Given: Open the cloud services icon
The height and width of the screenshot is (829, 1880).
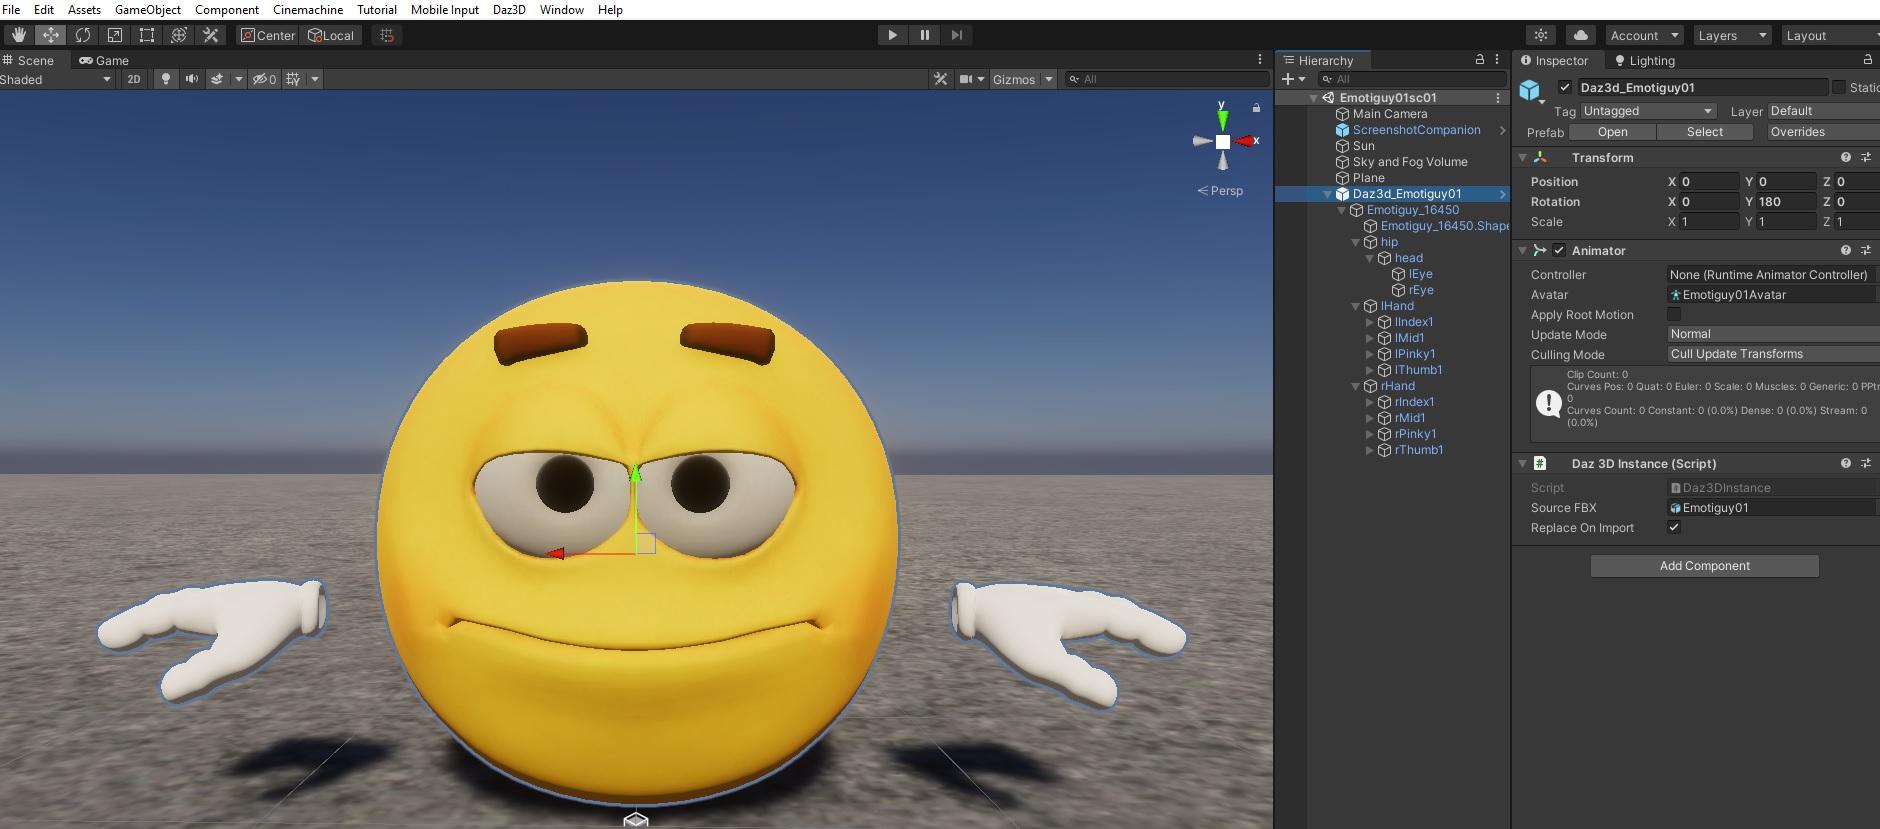Looking at the screenshot, I should tap(1580, 35).
